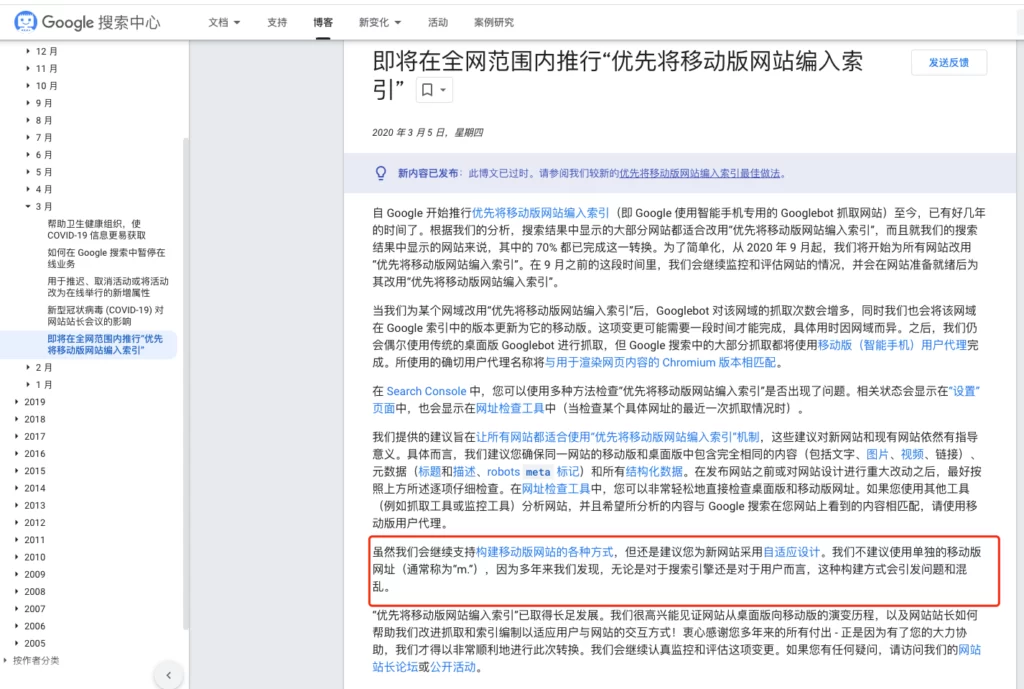
Task: Expand the 5 月 section
Action: tap(40, 172)
